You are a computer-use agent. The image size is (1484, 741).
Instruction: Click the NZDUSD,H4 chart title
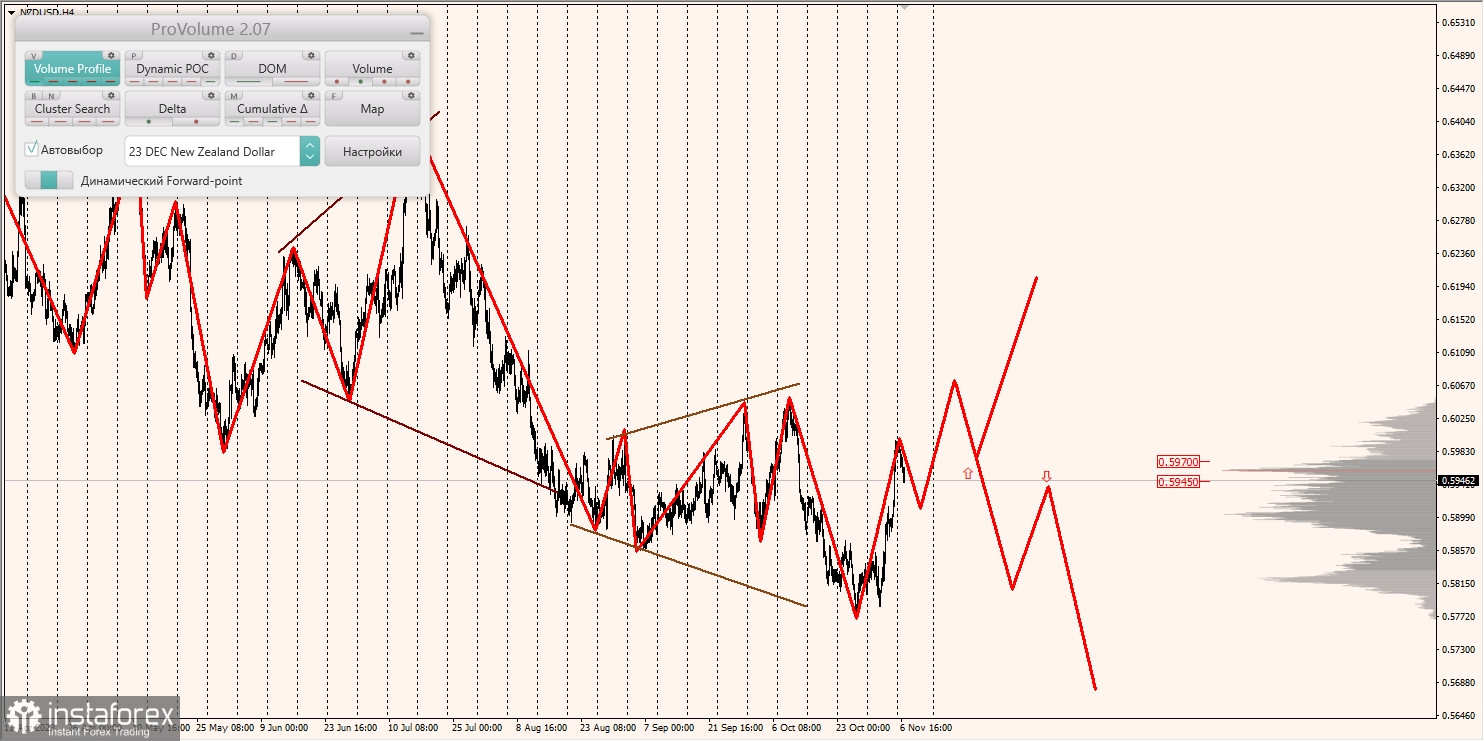pyautogui.click(x=47, y=13)
